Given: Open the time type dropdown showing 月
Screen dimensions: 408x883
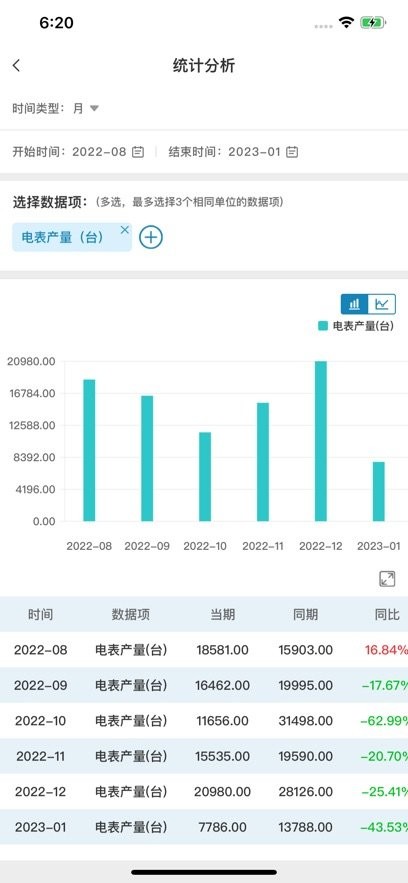Looking at the screenshot, I should [86, 108].
